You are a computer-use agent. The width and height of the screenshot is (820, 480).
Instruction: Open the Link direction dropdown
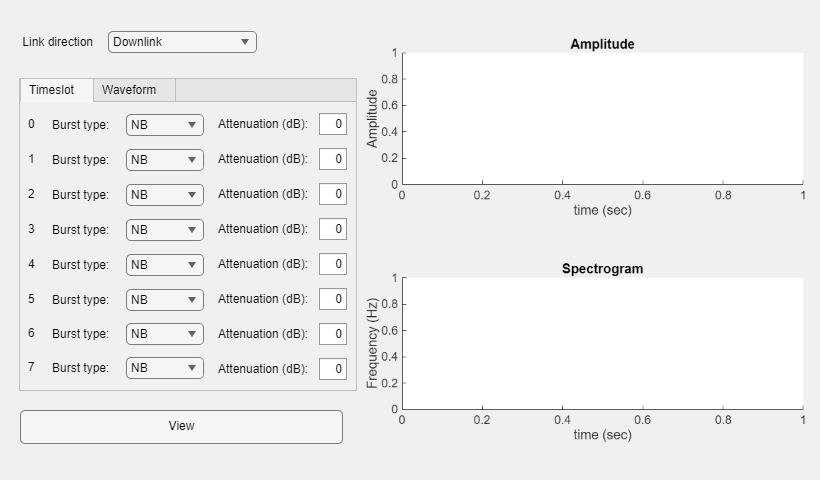coord(182,42)
